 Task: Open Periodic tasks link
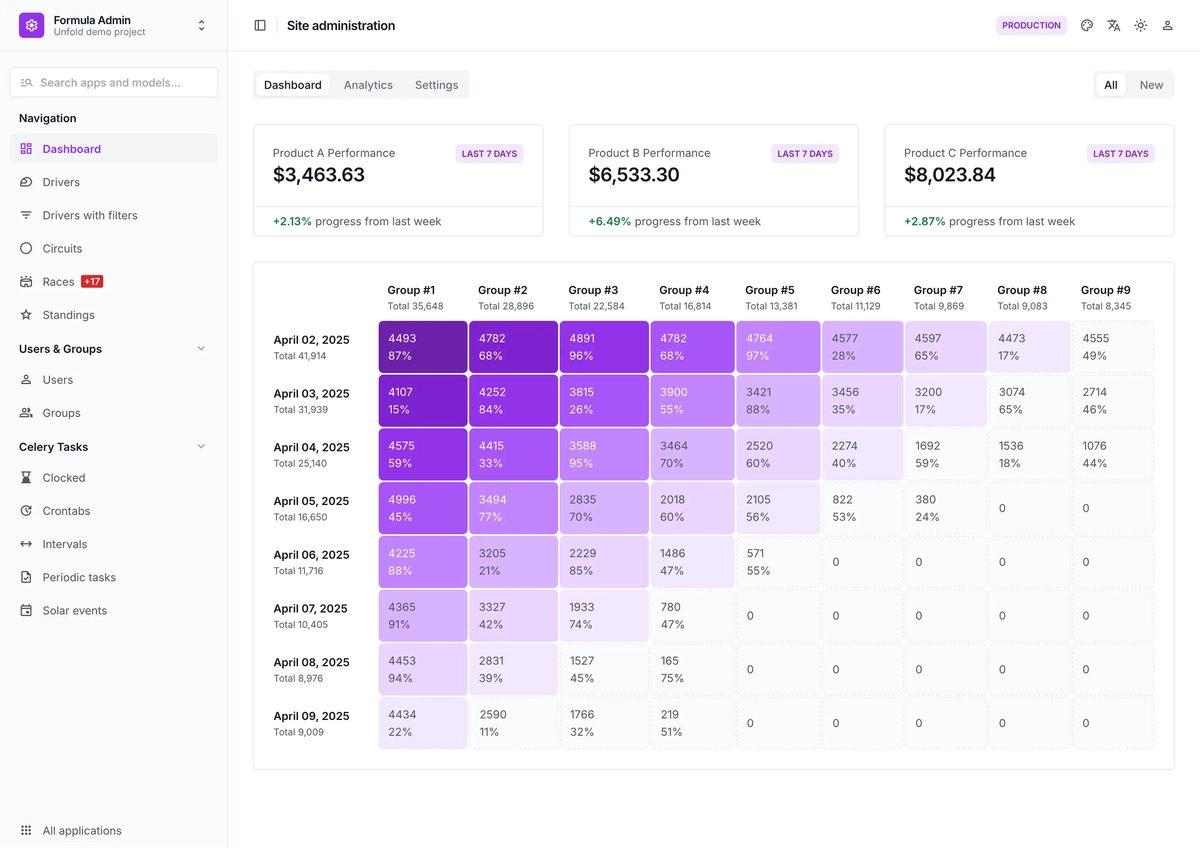(x=114, y=577)
